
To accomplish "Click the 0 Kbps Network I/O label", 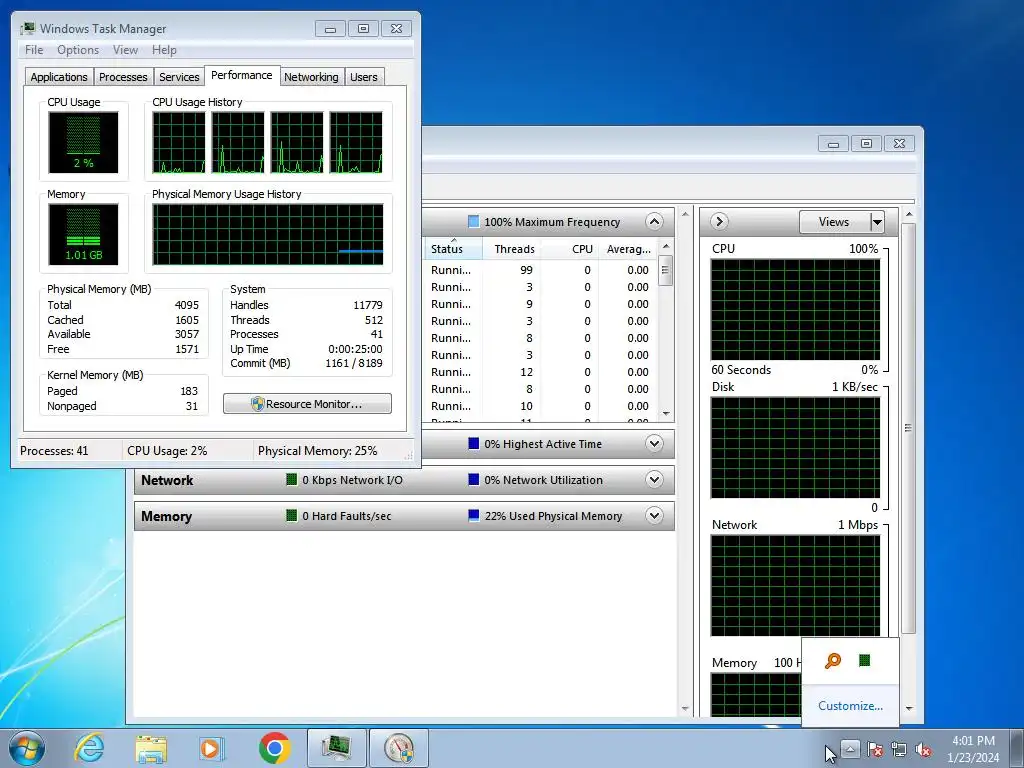I will coord(352,480).
